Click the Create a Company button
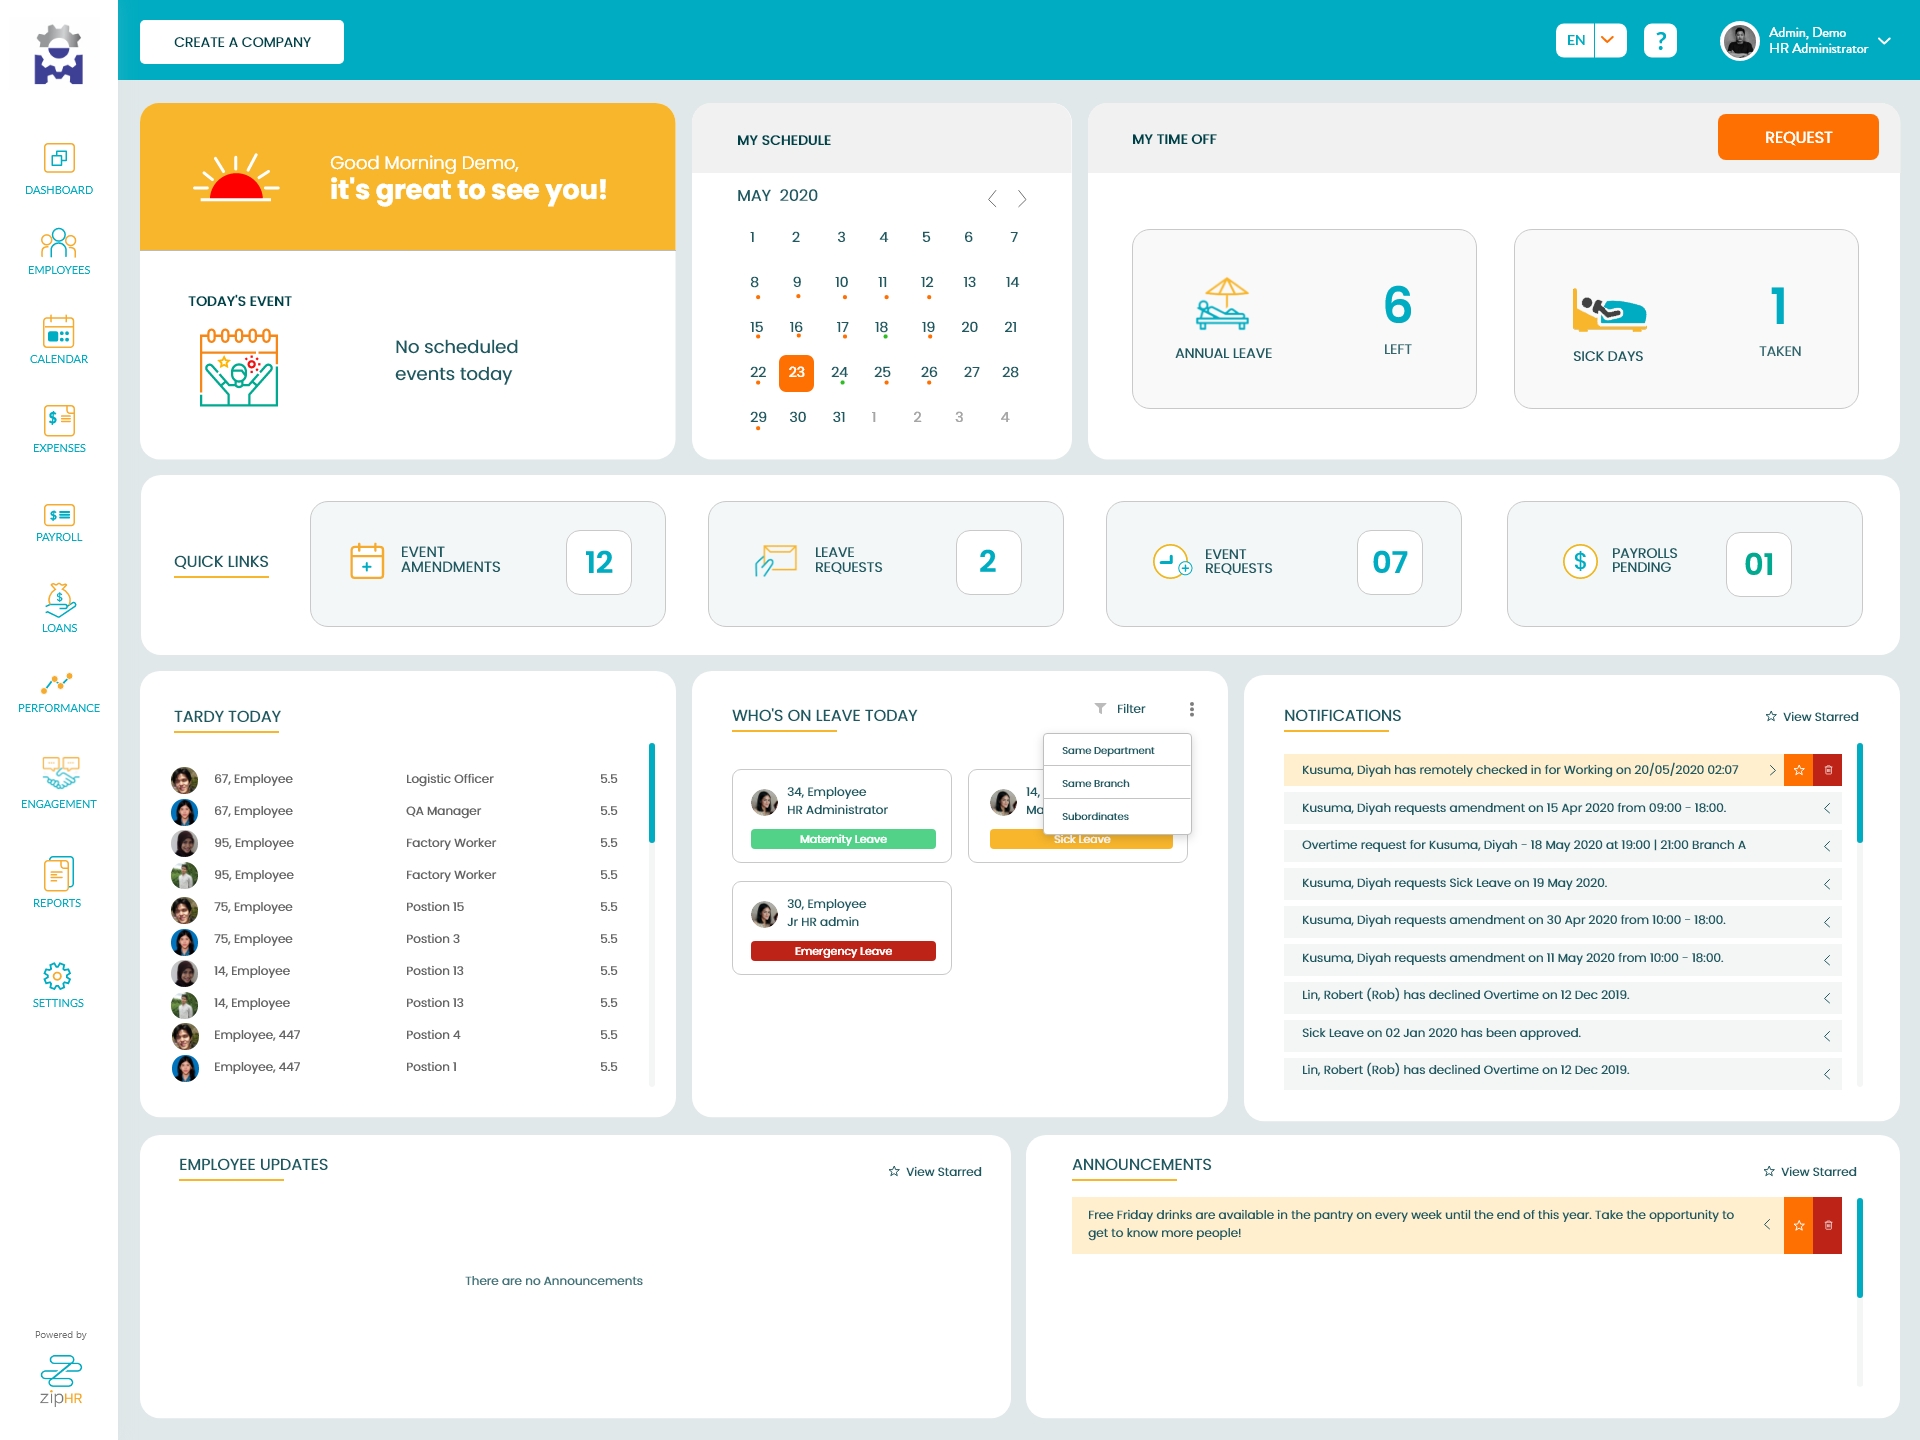This screenshot has width=1920, height=1440. (242, 42)
